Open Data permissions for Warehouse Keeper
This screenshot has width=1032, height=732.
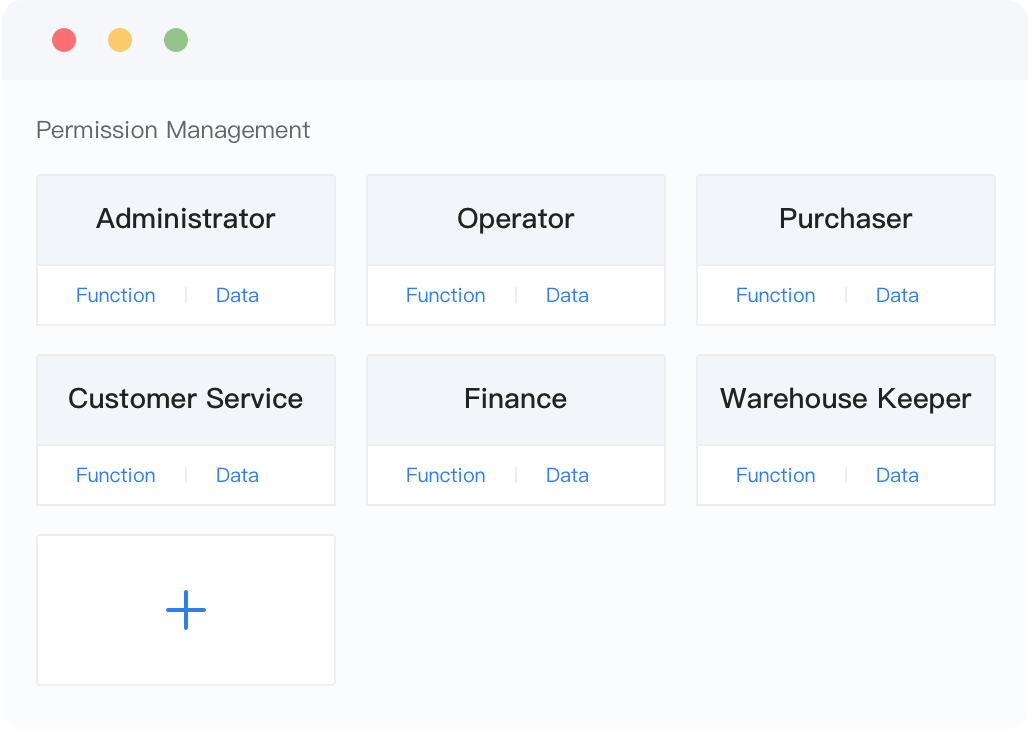897,475
